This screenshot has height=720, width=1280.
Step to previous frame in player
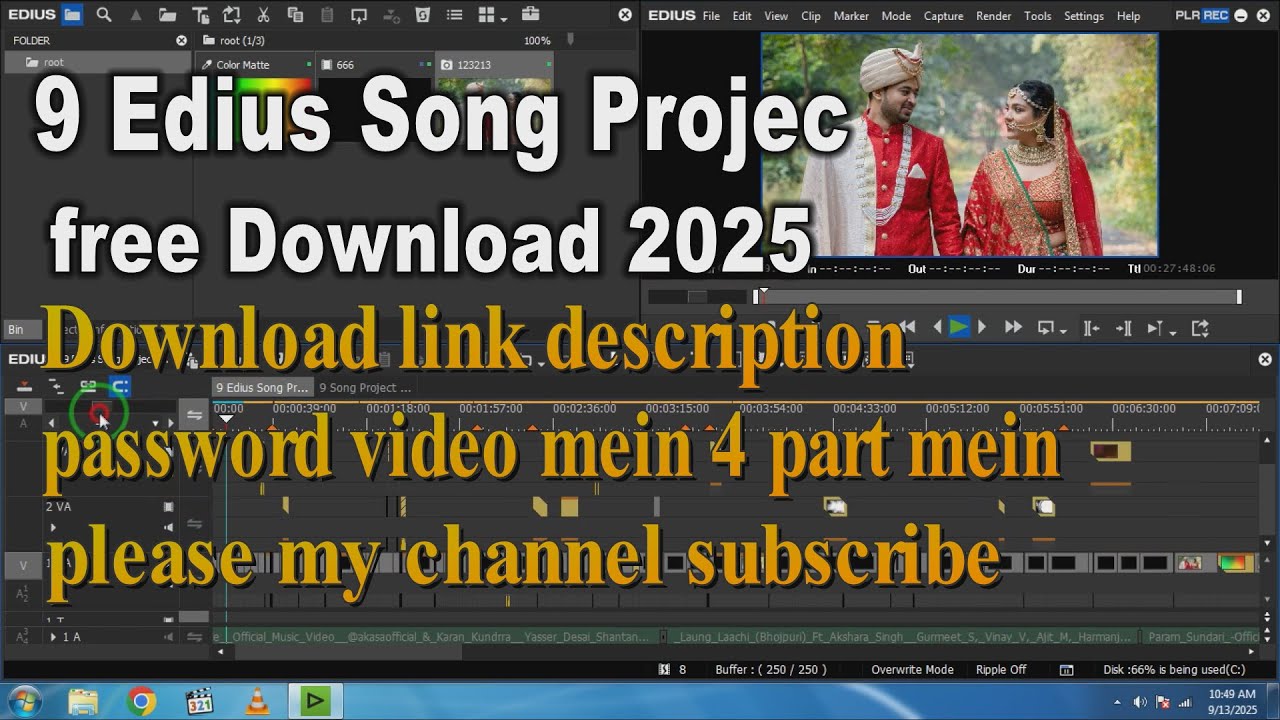pyautogui.click(x=937, y=327)
